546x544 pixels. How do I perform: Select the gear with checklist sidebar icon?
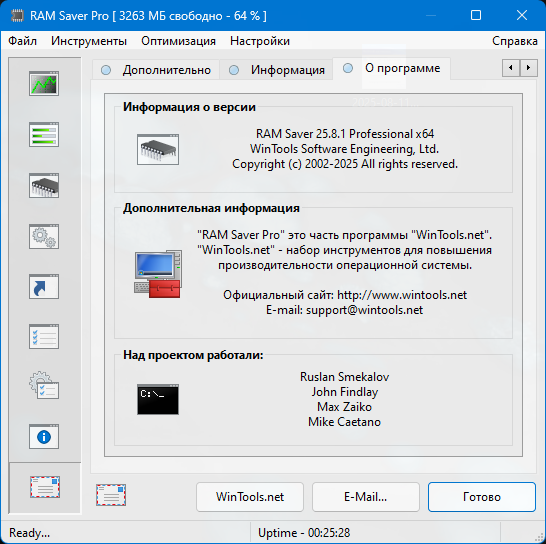(44, 385)
